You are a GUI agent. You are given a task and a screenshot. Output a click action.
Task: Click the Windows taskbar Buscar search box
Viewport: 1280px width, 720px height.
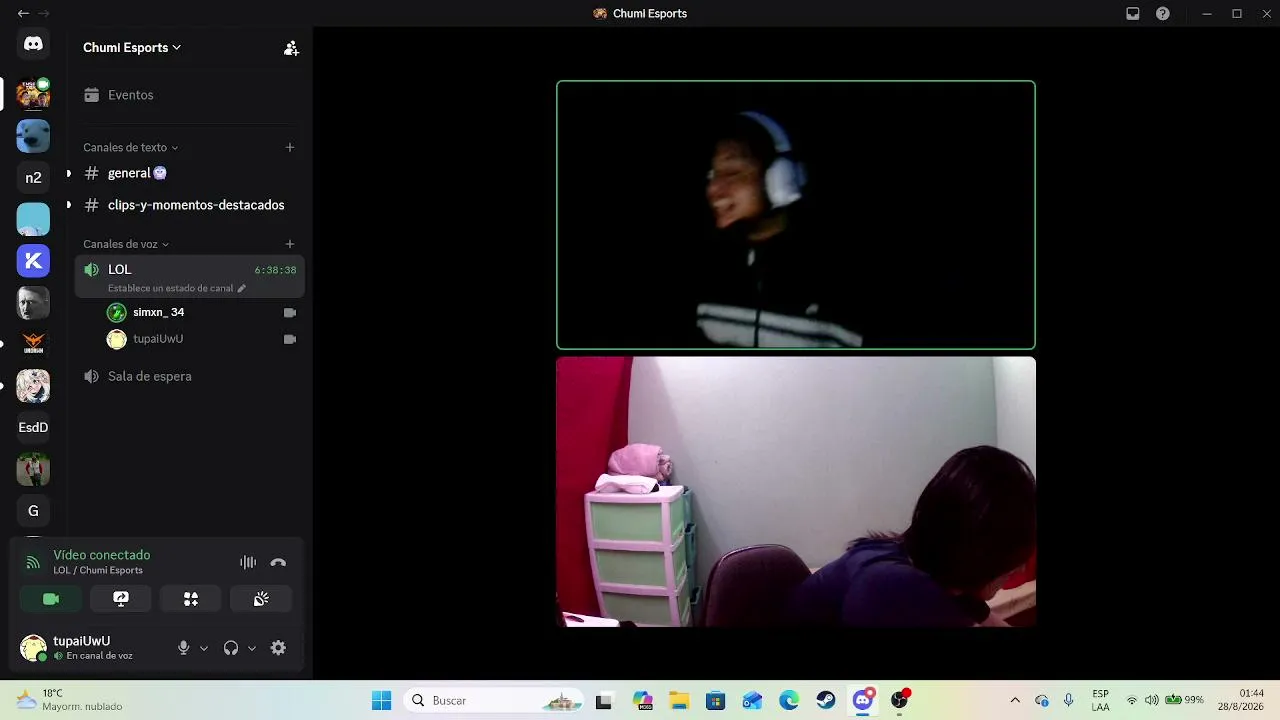click(495, 700)
